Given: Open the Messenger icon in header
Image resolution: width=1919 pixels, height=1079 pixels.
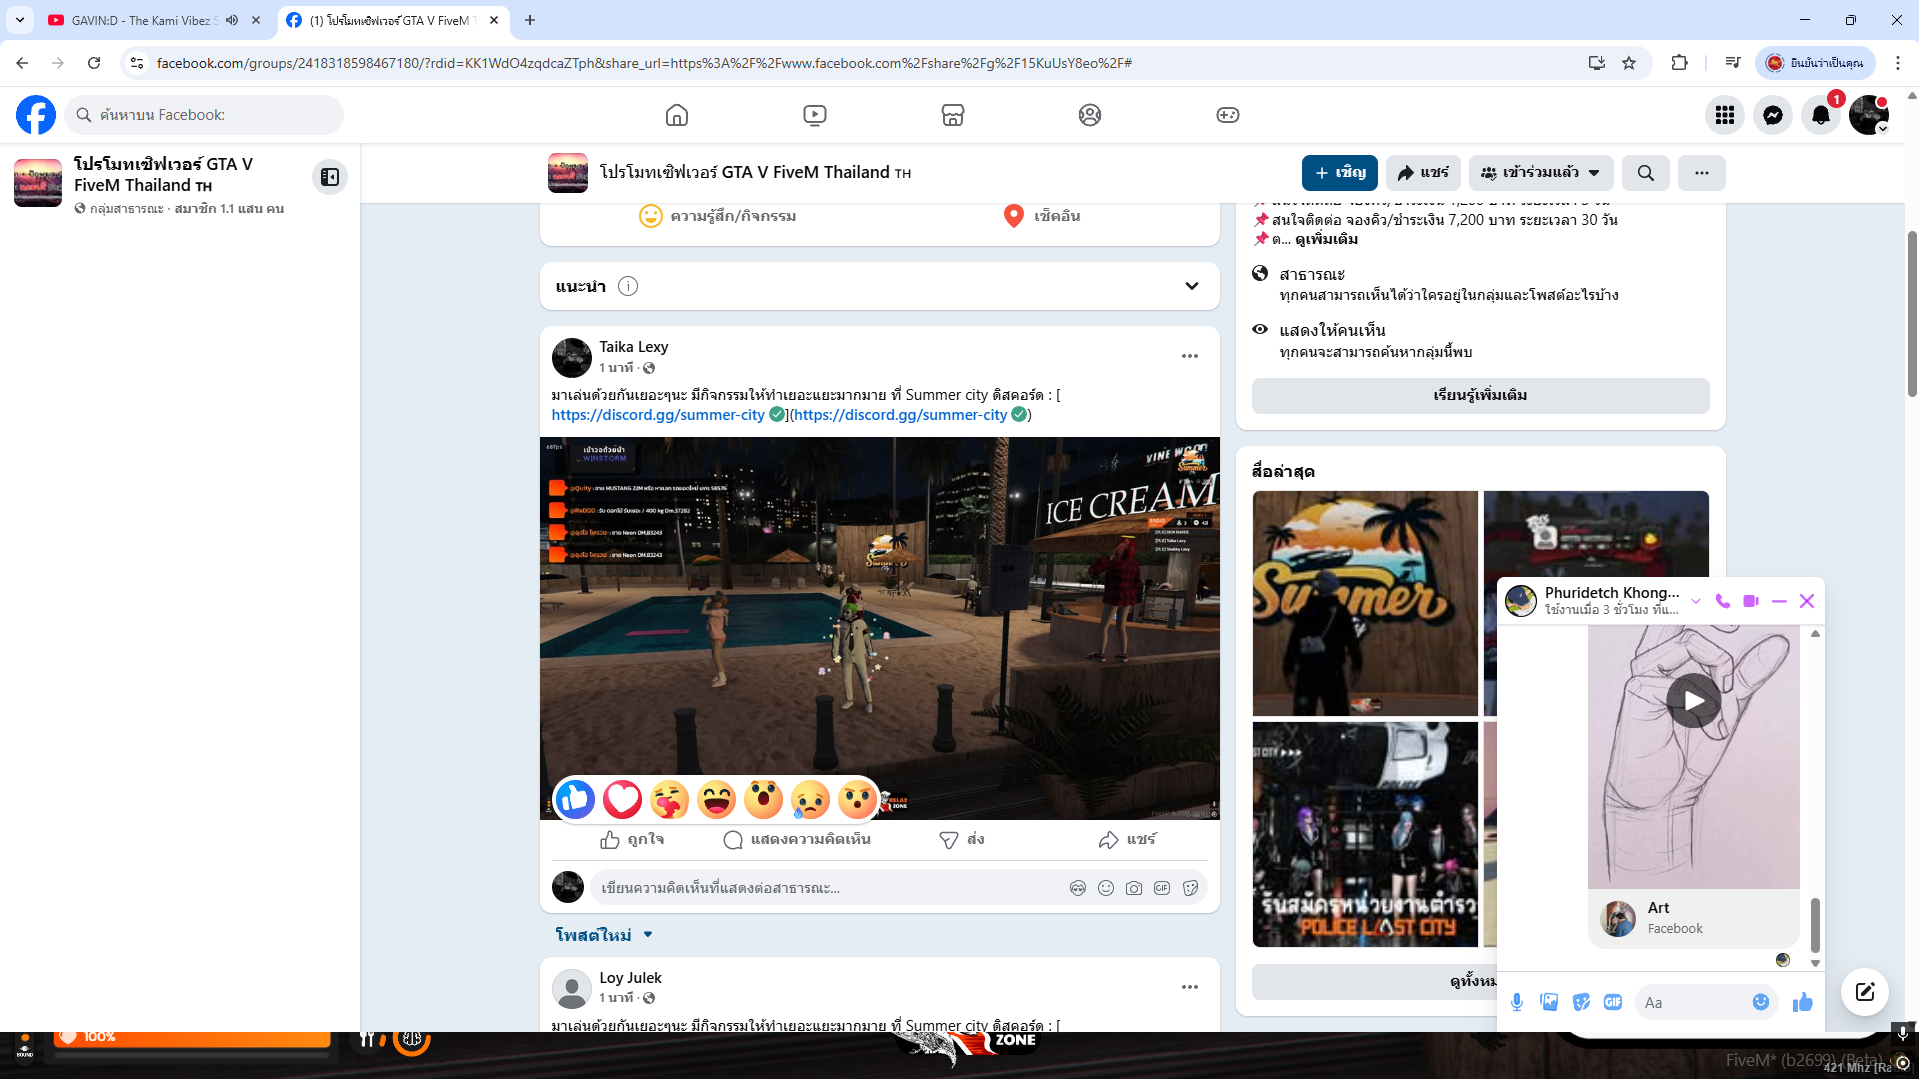Looking at the screenshot, I should click(1773, 115).
